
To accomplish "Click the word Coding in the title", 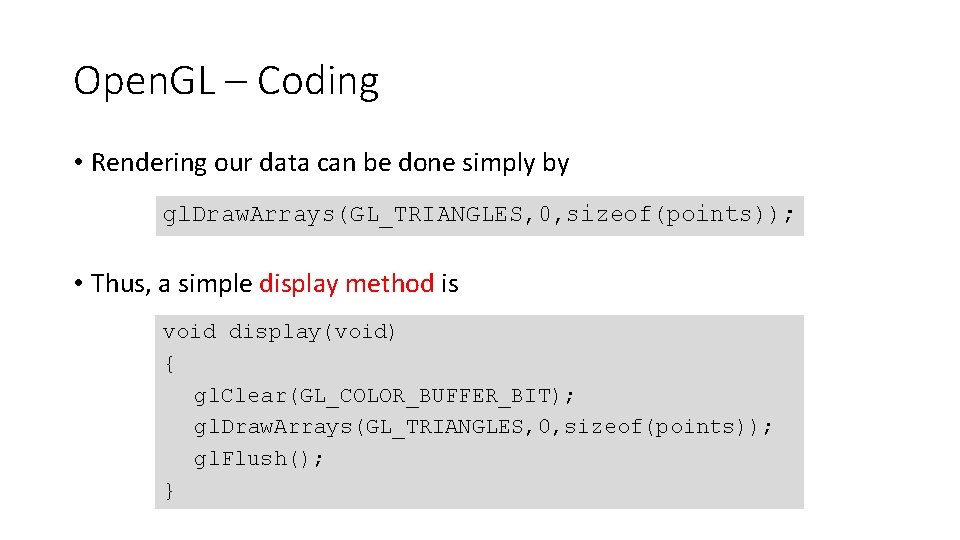I will click(318, 81).
